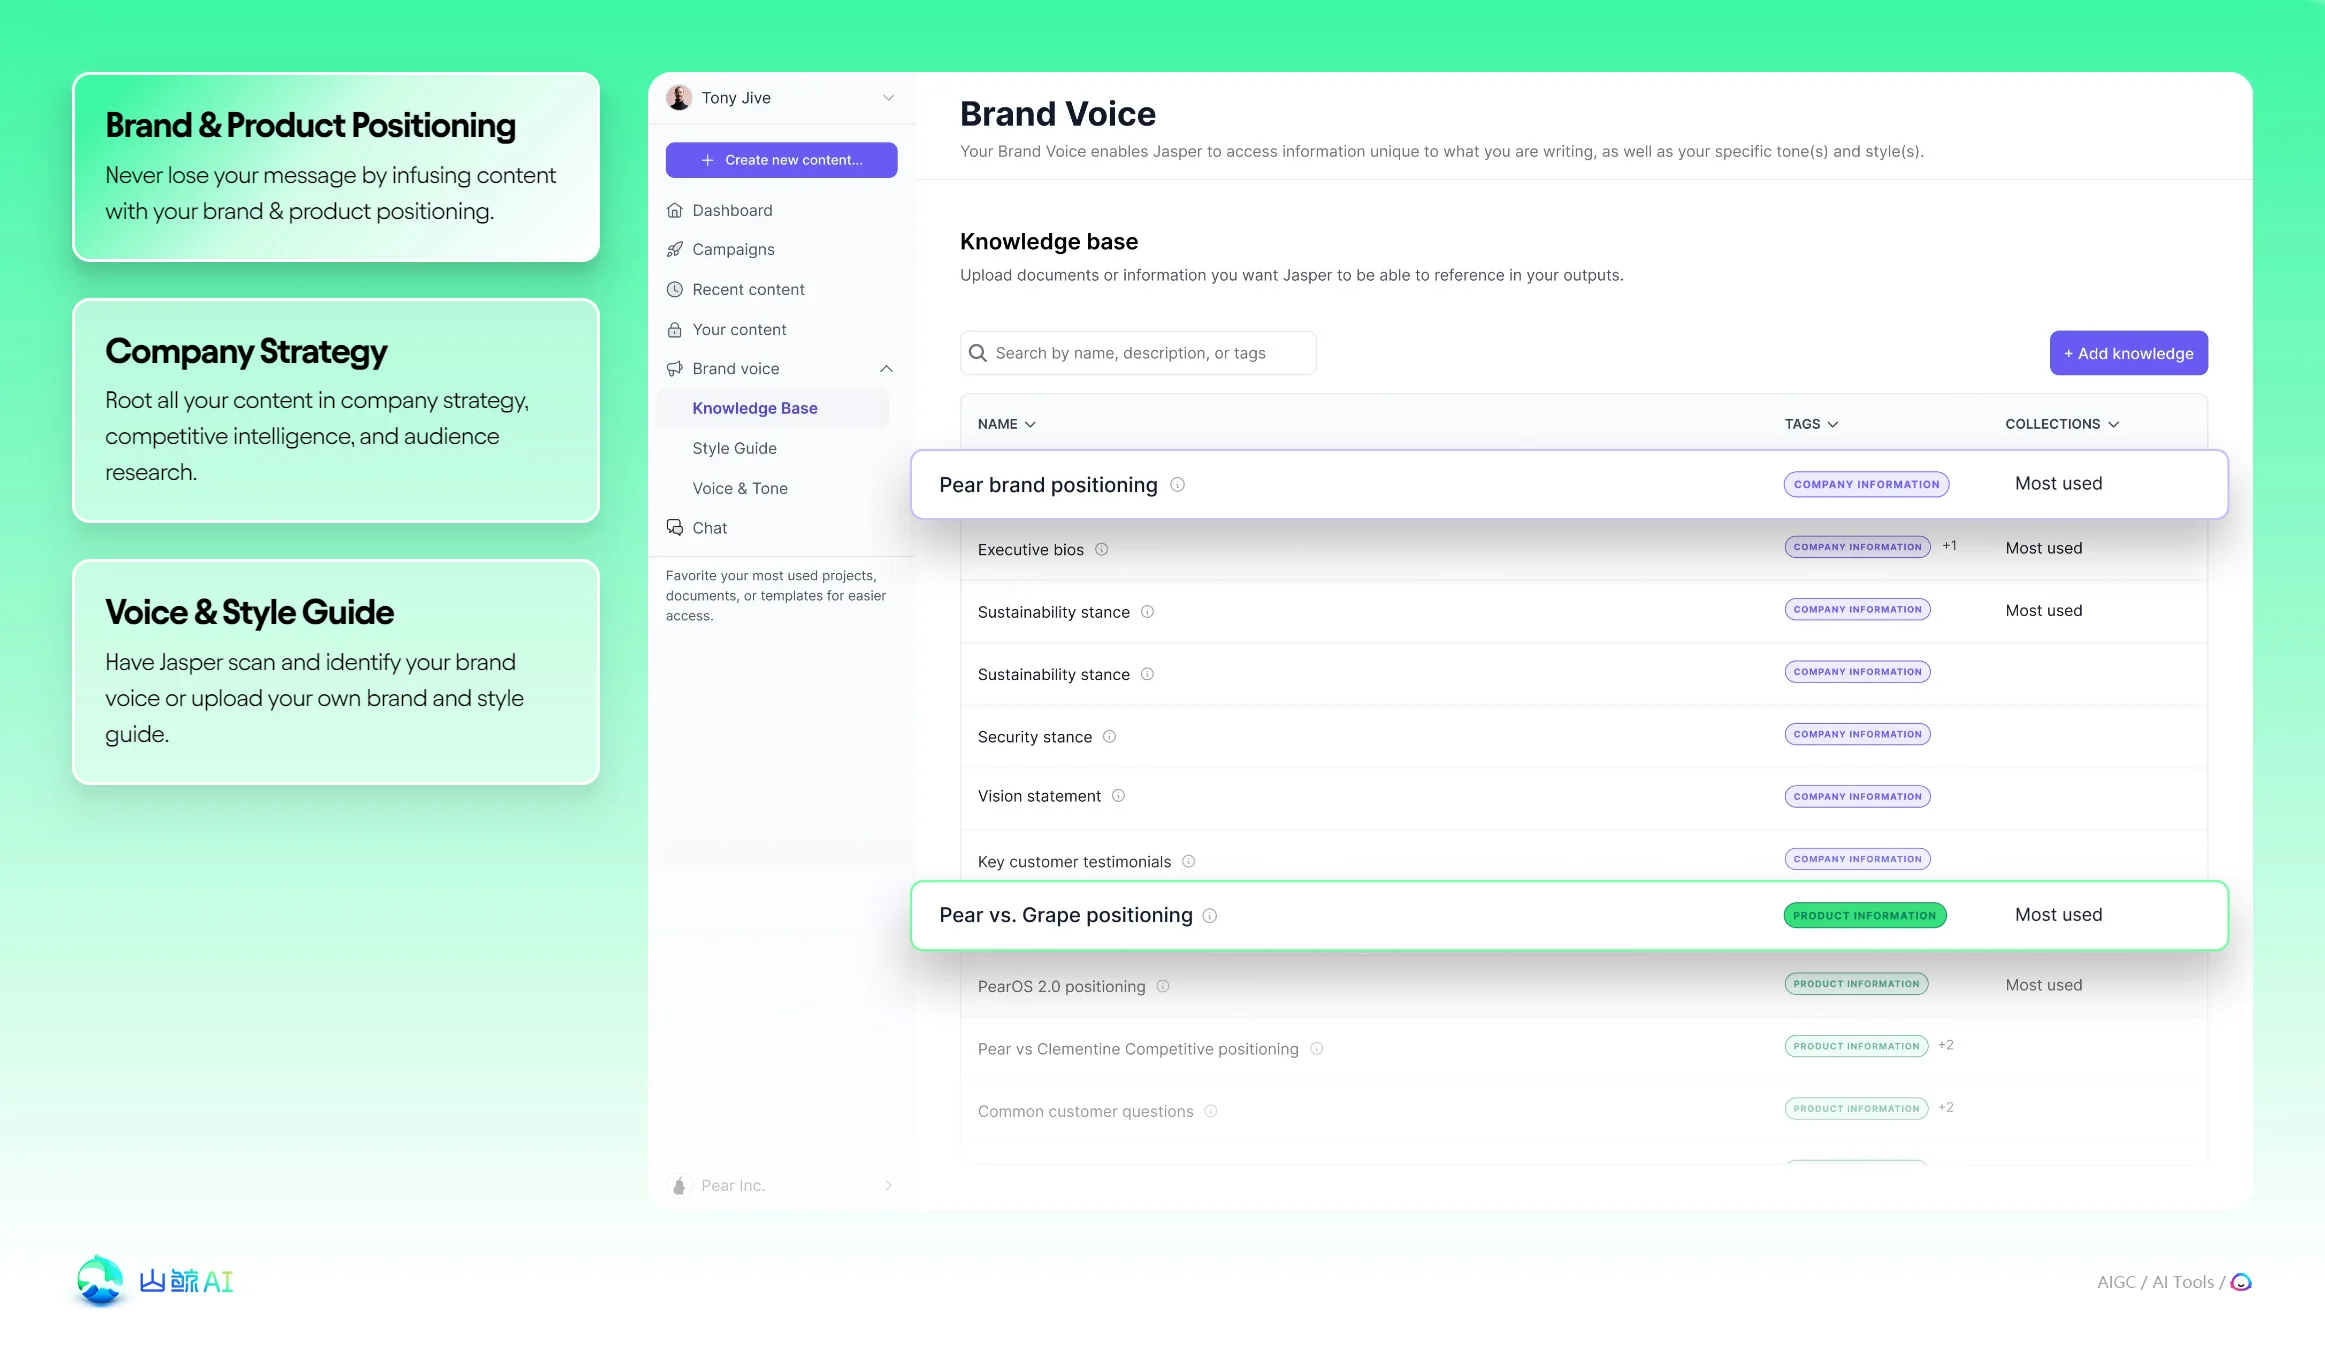2325x1350 pixels.
Task: Click the +1 tag count on Executive bios
Action: [x=1949, y=546]
